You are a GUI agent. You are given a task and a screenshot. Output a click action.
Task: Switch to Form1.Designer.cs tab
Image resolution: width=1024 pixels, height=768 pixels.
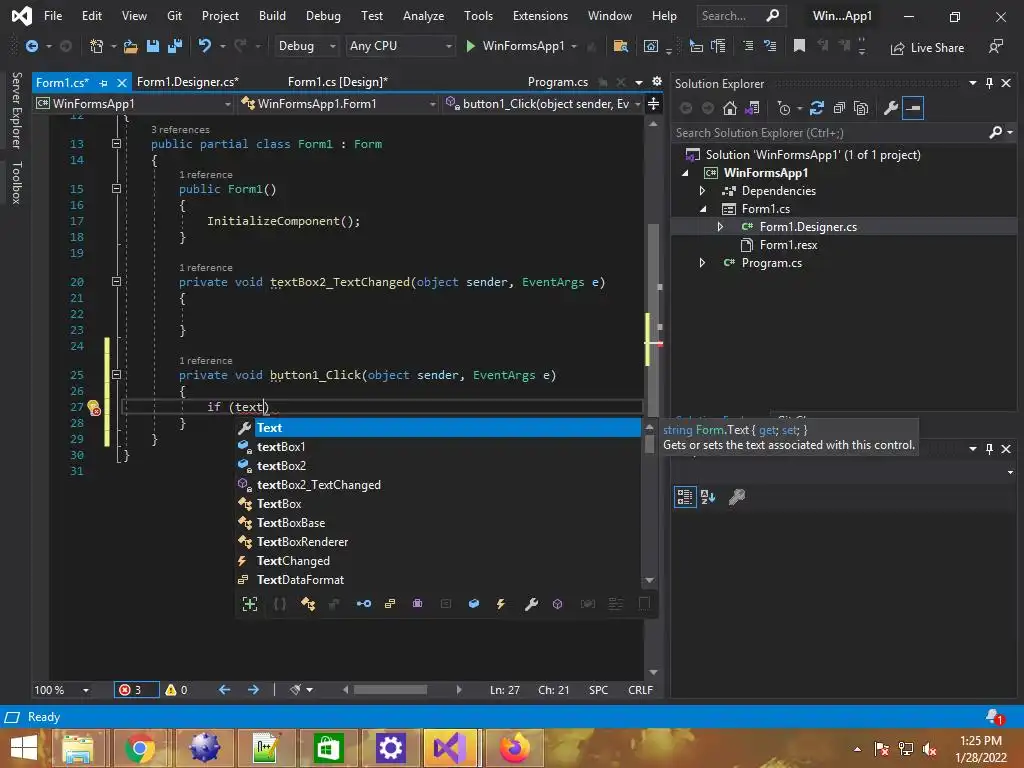coord(187,82)
